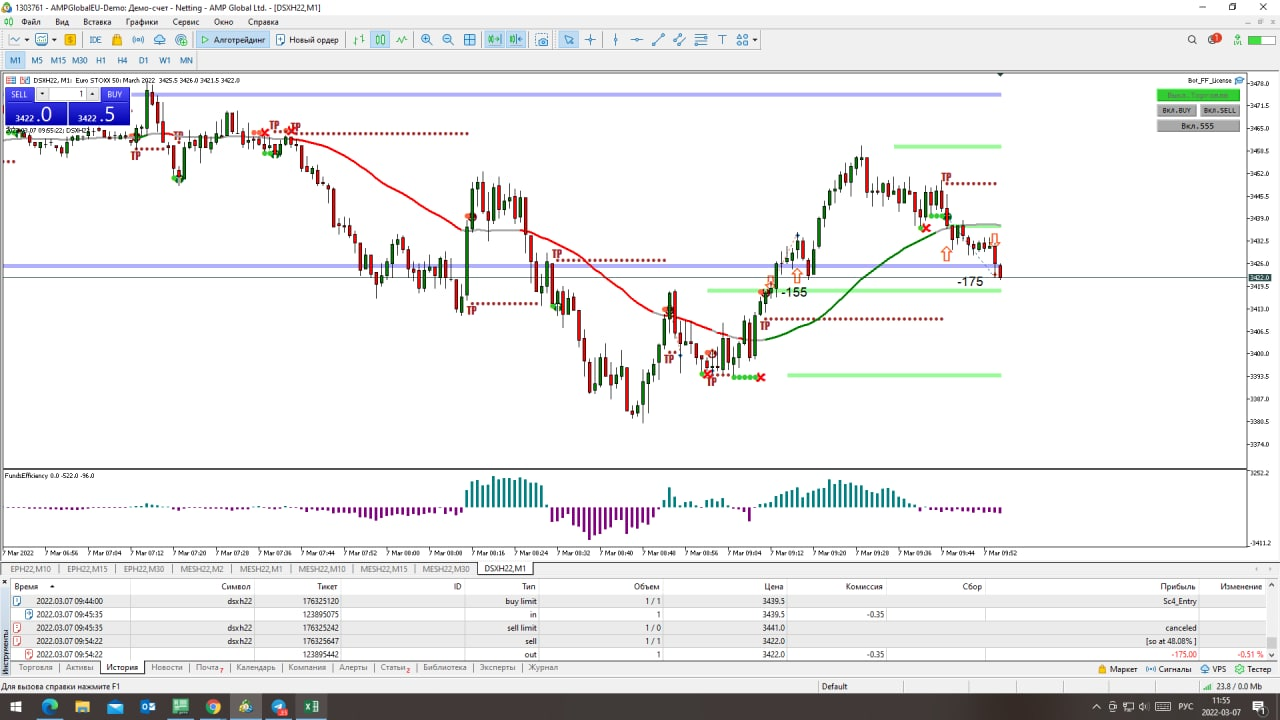Select the H1 timeframe

pos(101,60)
